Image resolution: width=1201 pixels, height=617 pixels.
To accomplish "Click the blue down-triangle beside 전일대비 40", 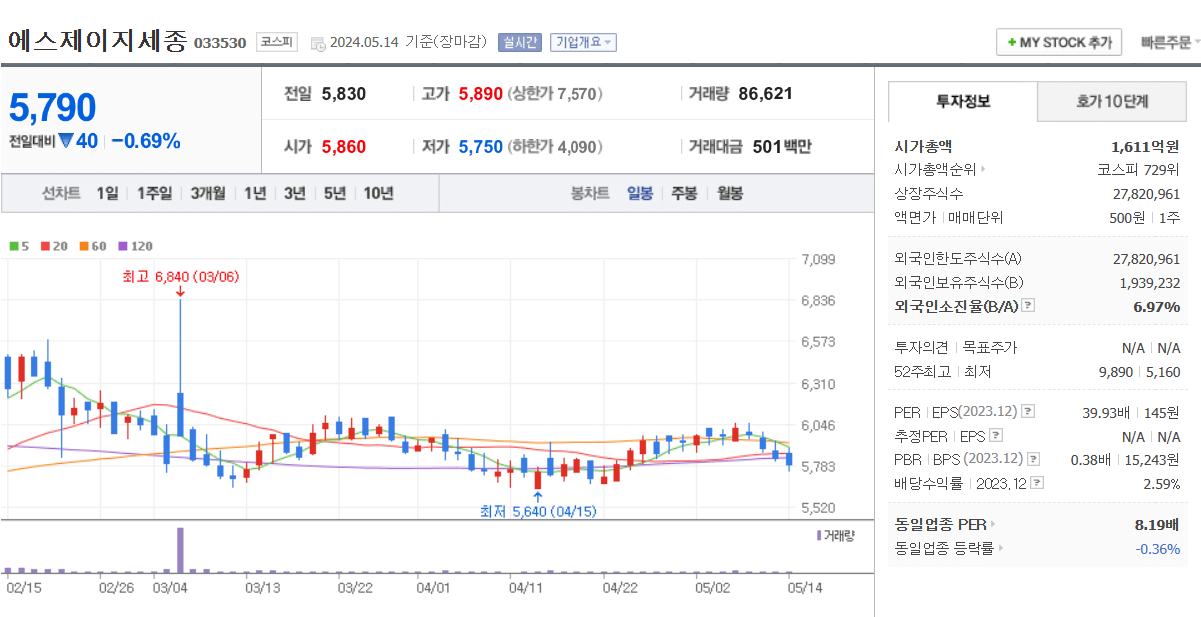I will click(x=66, y=141).
